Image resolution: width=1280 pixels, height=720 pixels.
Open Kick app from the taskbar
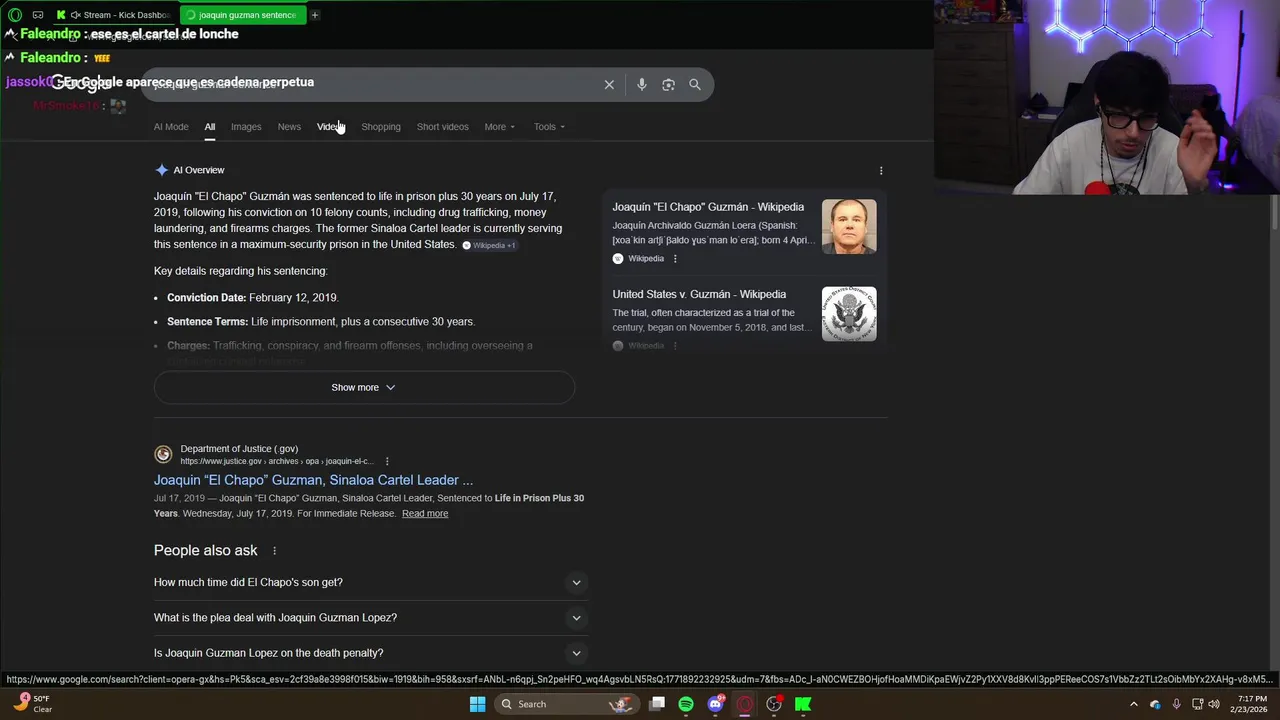click(x=803, y=704)
